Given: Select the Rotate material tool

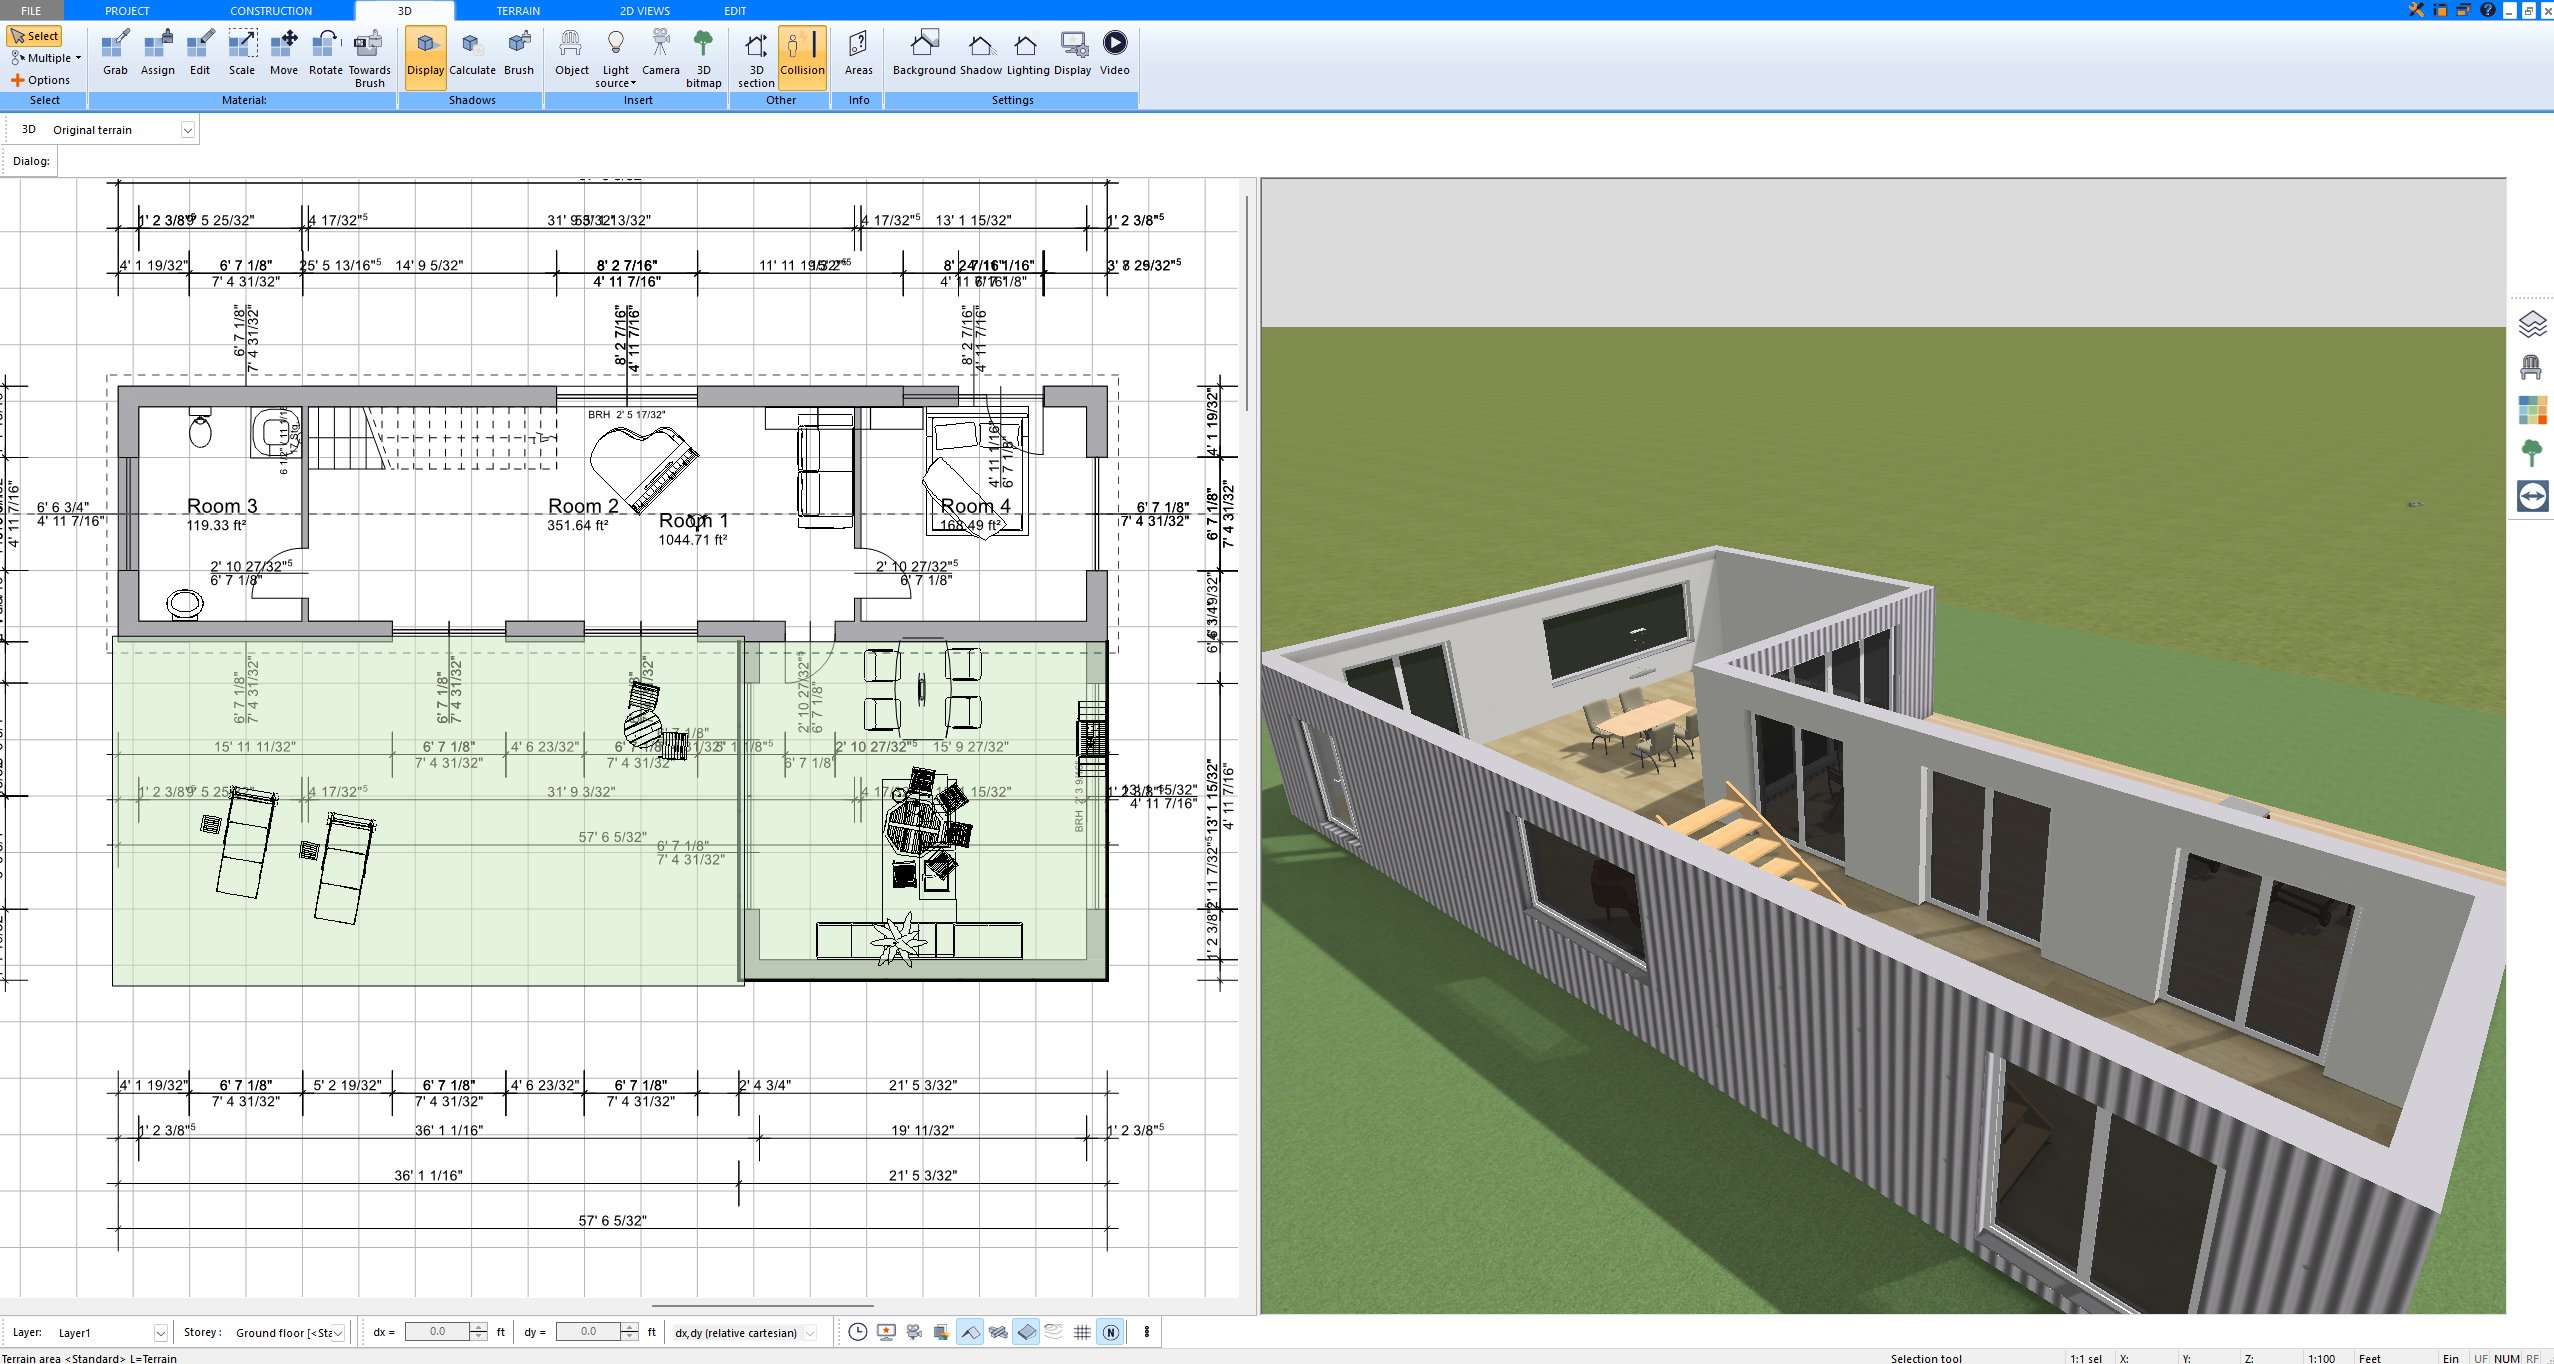Looking at the screenshot, I should pyautogui.click(x=325, y=53).
